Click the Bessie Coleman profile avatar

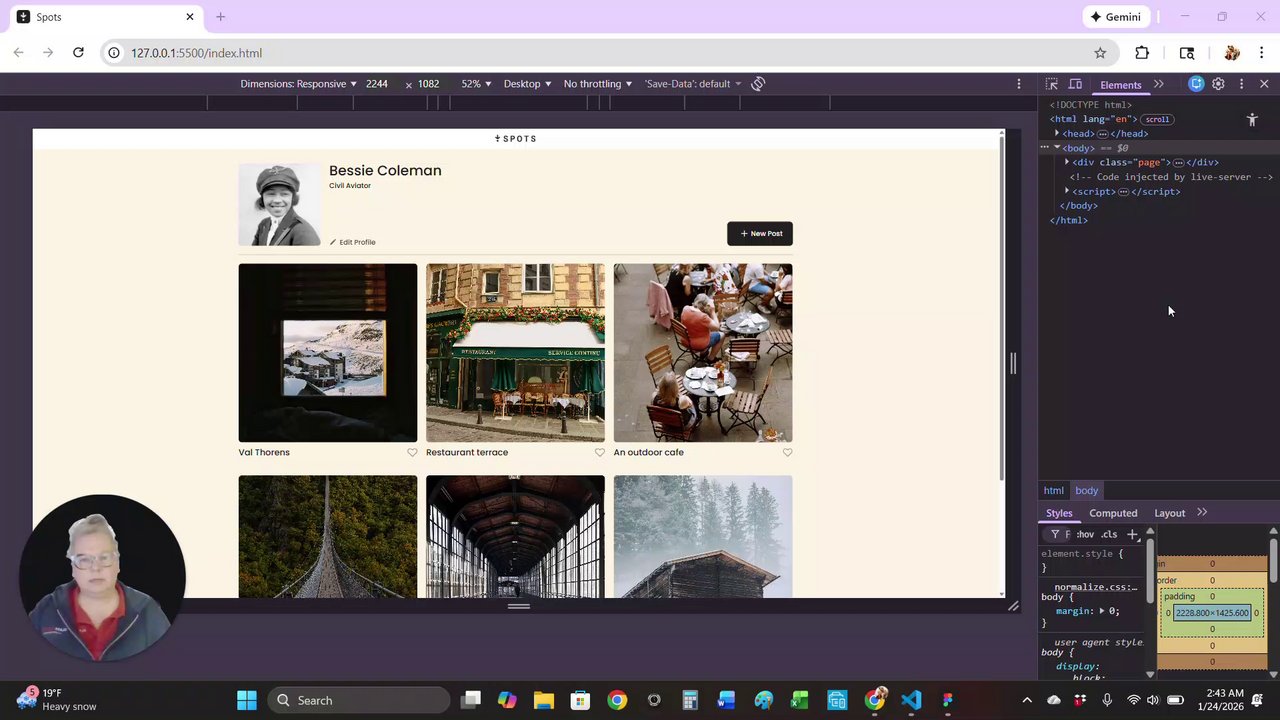tap(280, 204)
